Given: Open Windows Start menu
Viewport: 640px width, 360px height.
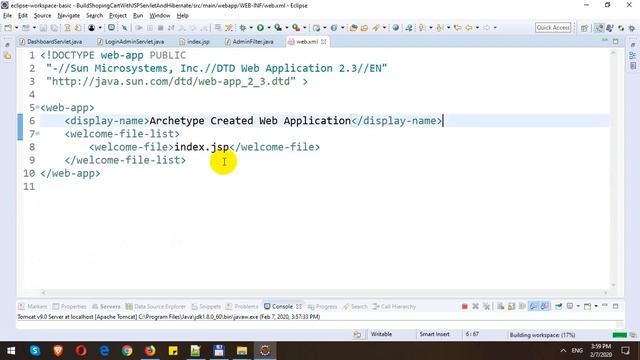Looking at the screenshot, I should [x=11, y=351].
